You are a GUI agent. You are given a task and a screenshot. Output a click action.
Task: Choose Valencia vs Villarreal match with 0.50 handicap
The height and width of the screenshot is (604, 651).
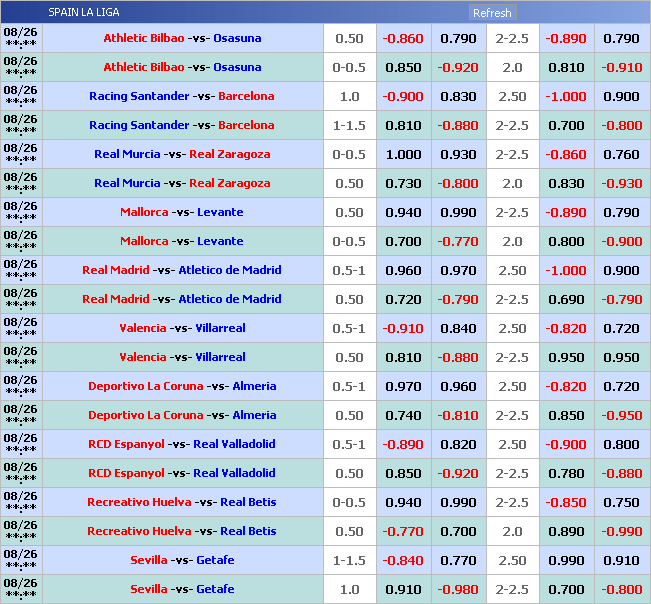tap(182, 357)
